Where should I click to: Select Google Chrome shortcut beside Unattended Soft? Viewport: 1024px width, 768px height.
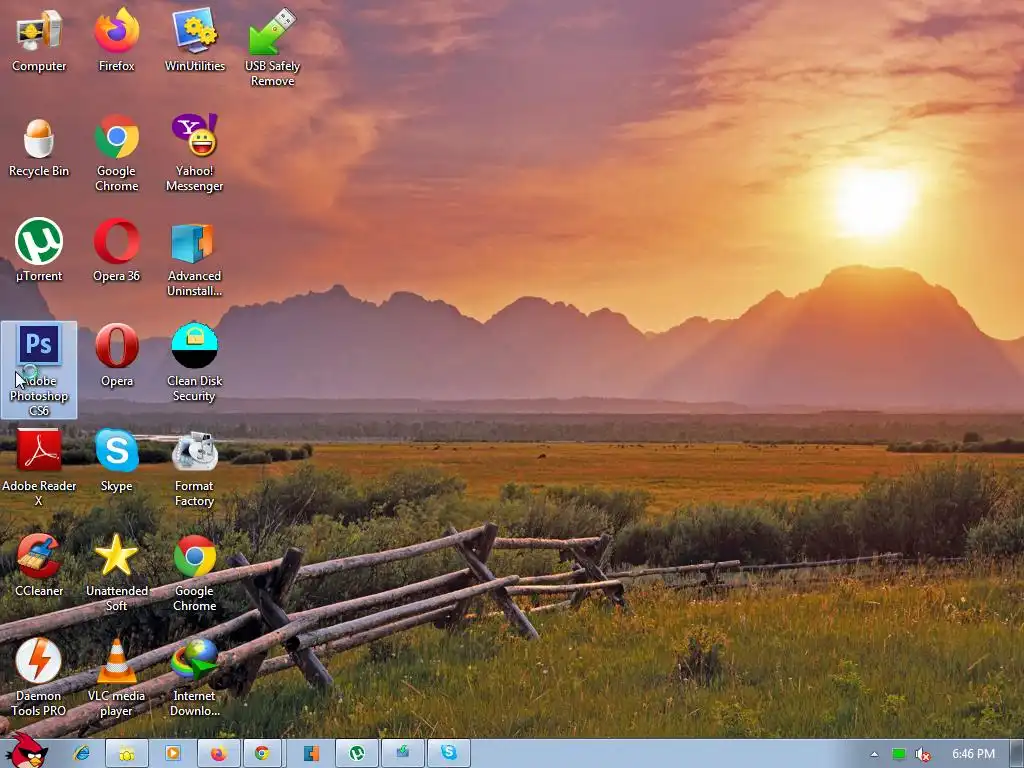pyautogui.click(x=195, y=573)
